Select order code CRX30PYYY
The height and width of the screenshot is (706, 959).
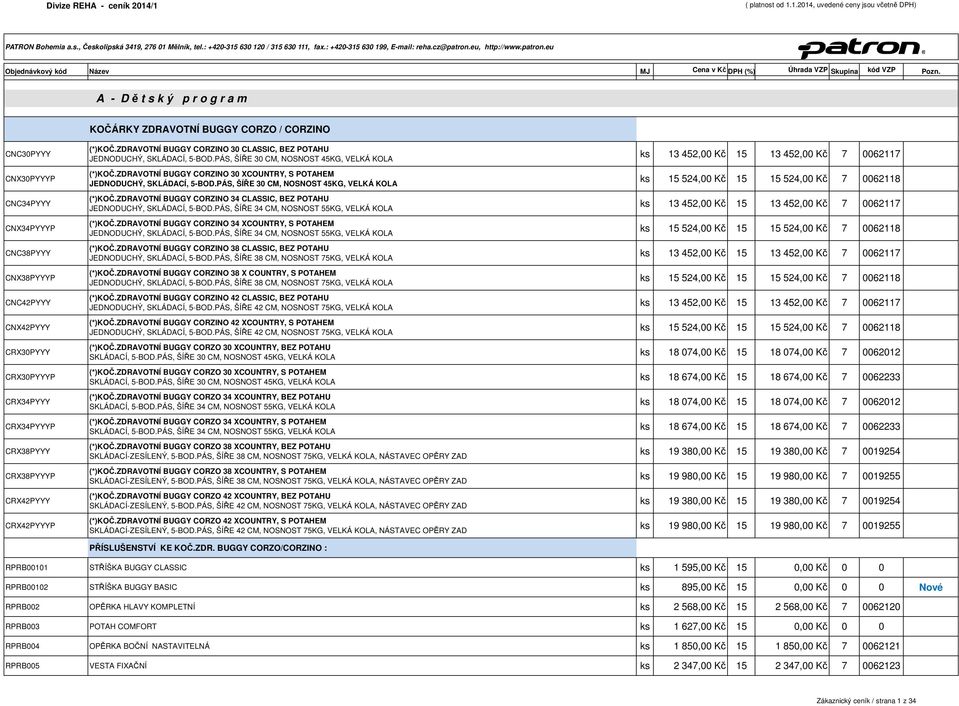pyautogui.click(x=28, y=352)
